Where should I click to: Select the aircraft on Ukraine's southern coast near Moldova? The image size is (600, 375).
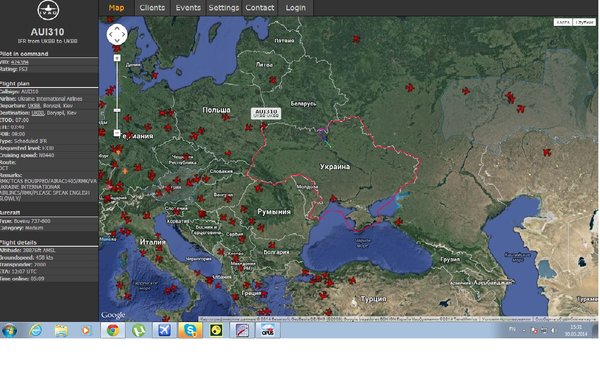[x=334, y=198]
